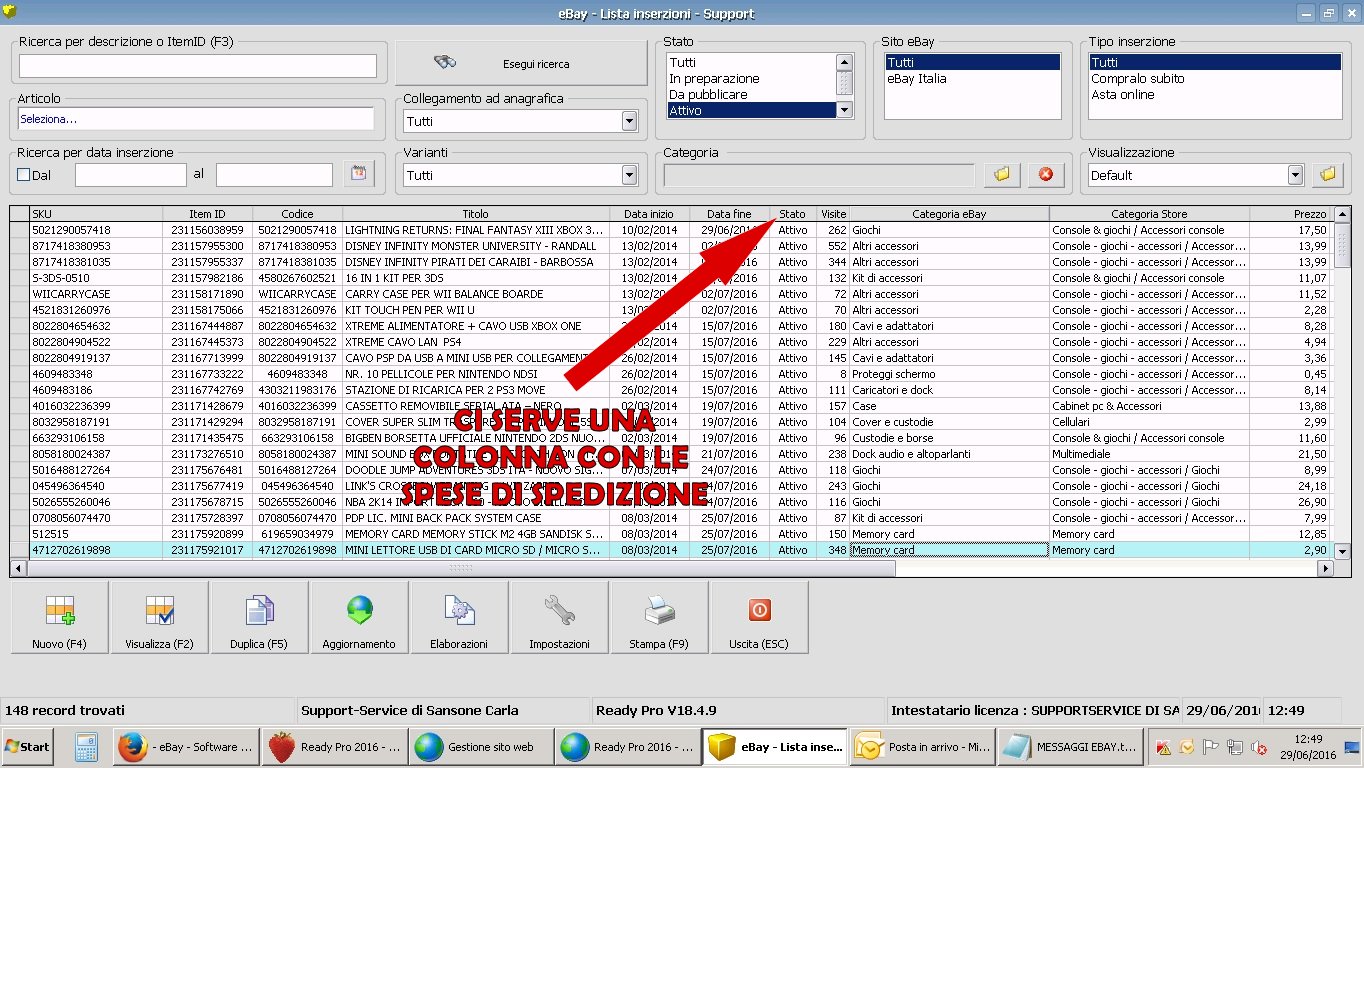Viewport: 1364px width, 991px height.
Task: Open Elaborazioni button
Action: click(459, 618)
